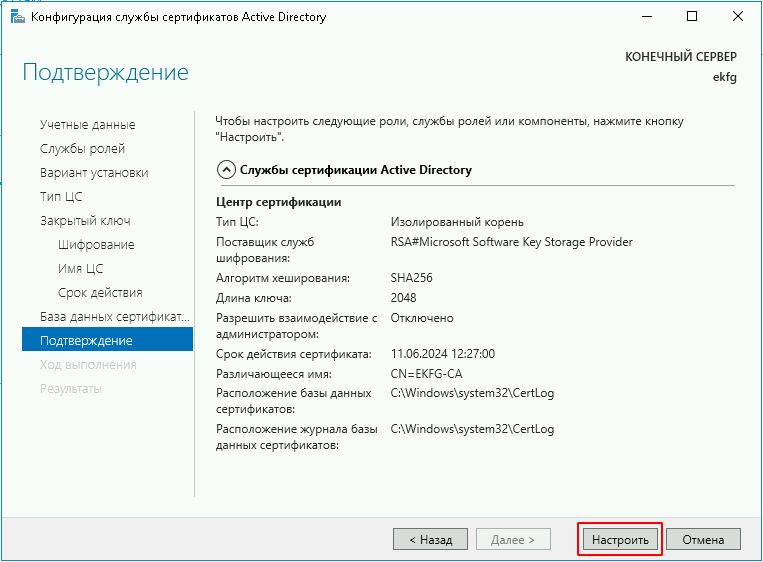This screenshot has width=763, height=562.
Task: Click the Различающееся имя label
Action: click(273, 374)
